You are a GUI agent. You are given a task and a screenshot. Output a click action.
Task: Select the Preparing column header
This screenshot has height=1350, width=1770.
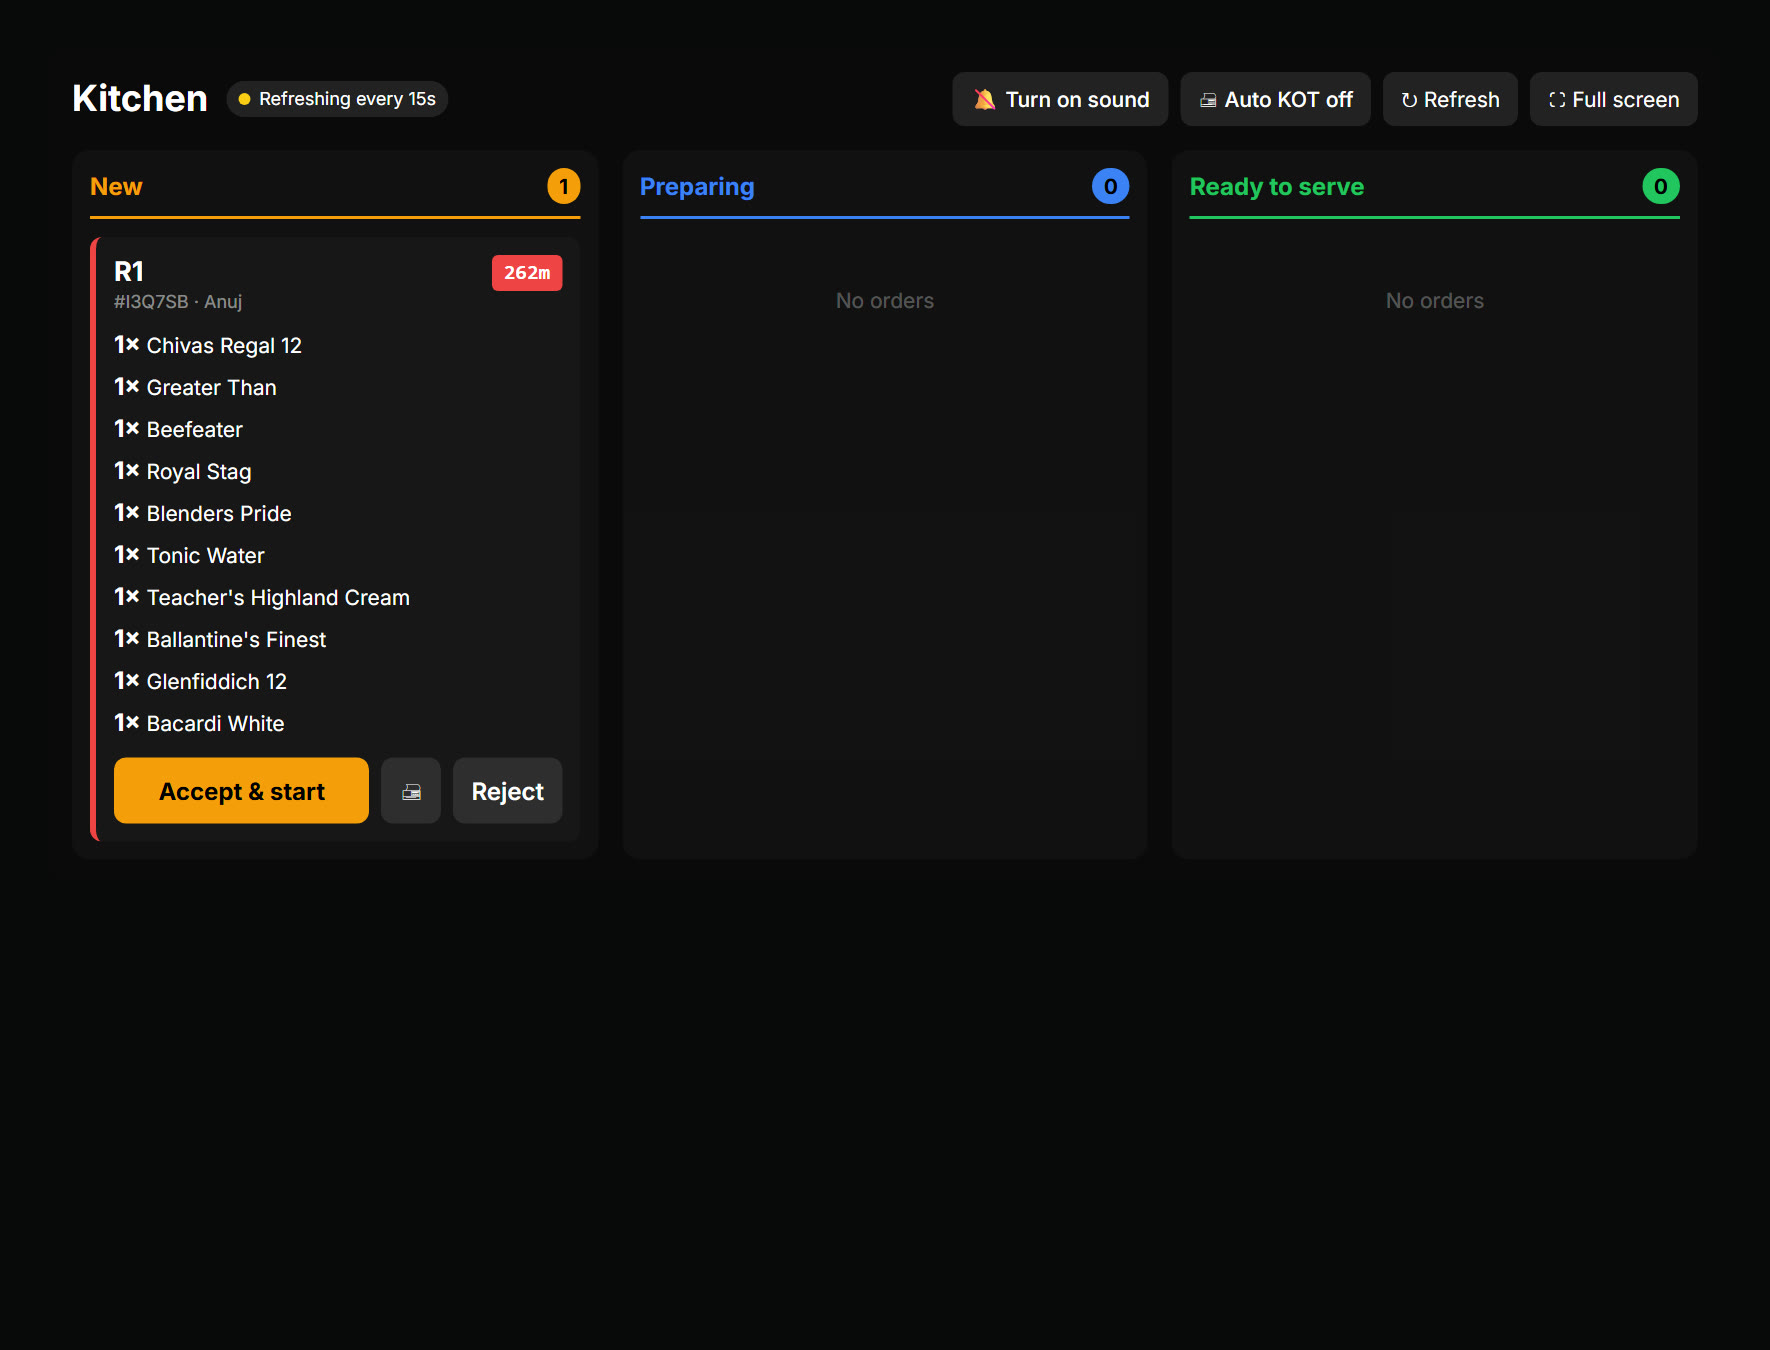(697, 187)
